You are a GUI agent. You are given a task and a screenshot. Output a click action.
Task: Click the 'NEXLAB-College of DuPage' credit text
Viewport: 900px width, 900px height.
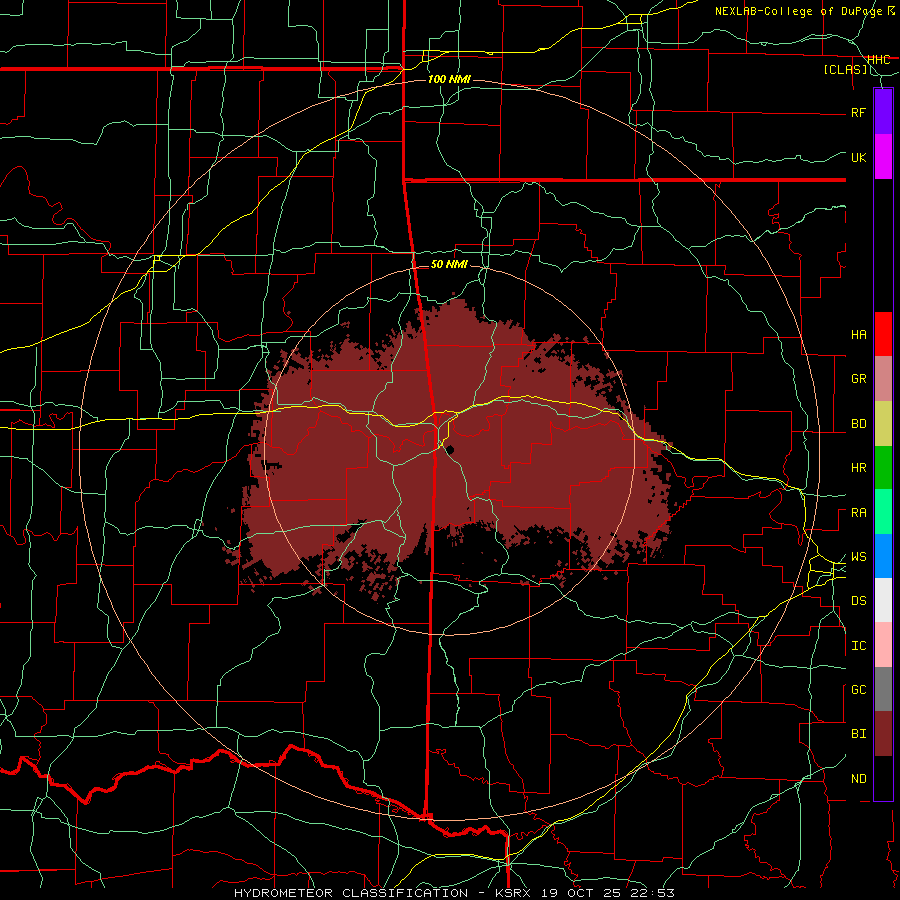pyautogui.click(x=800, y=11)
